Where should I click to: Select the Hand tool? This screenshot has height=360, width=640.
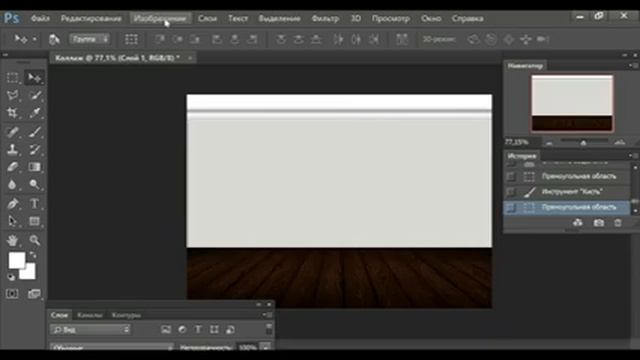coord(12,240)
